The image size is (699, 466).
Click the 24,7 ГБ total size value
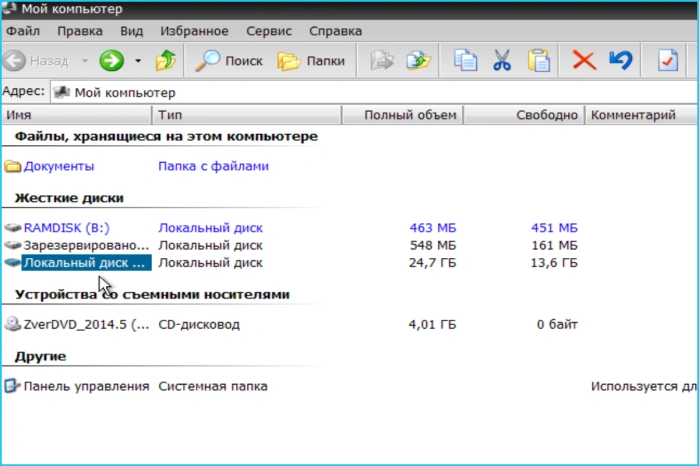tap(432, 263)
